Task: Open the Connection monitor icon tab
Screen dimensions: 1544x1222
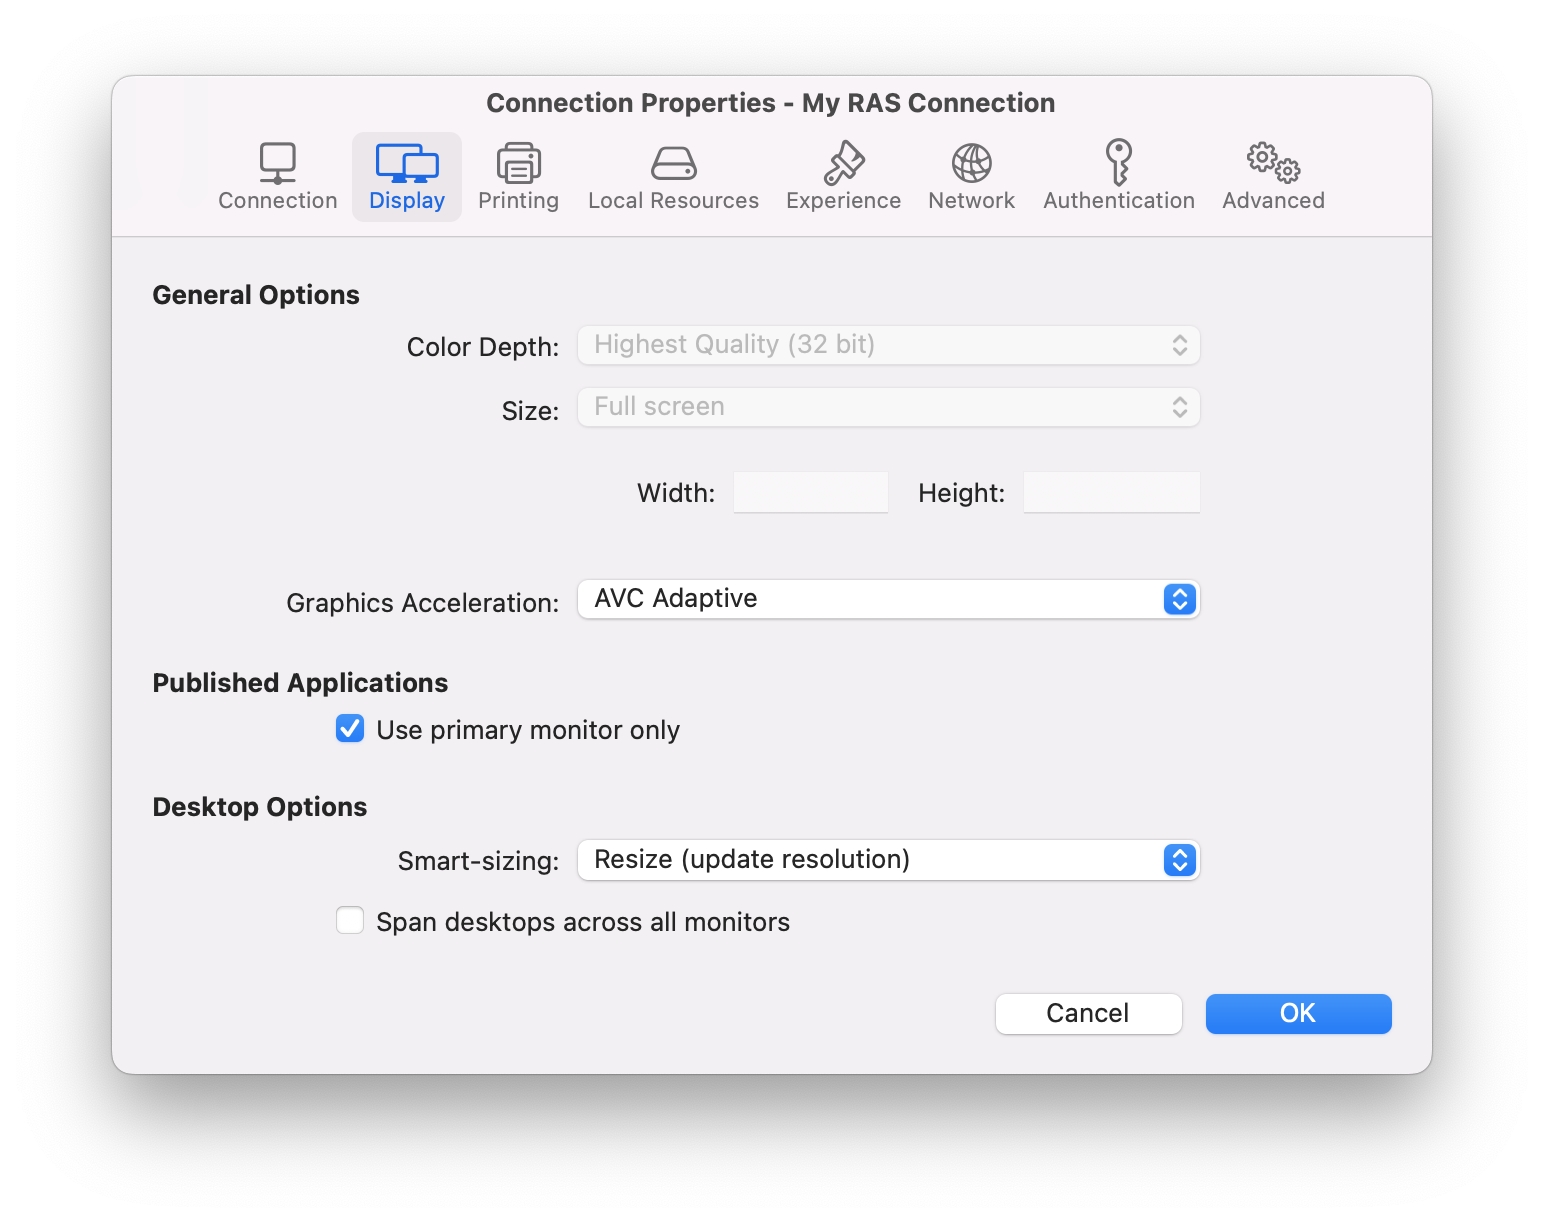Action: (x=277, y=163)
